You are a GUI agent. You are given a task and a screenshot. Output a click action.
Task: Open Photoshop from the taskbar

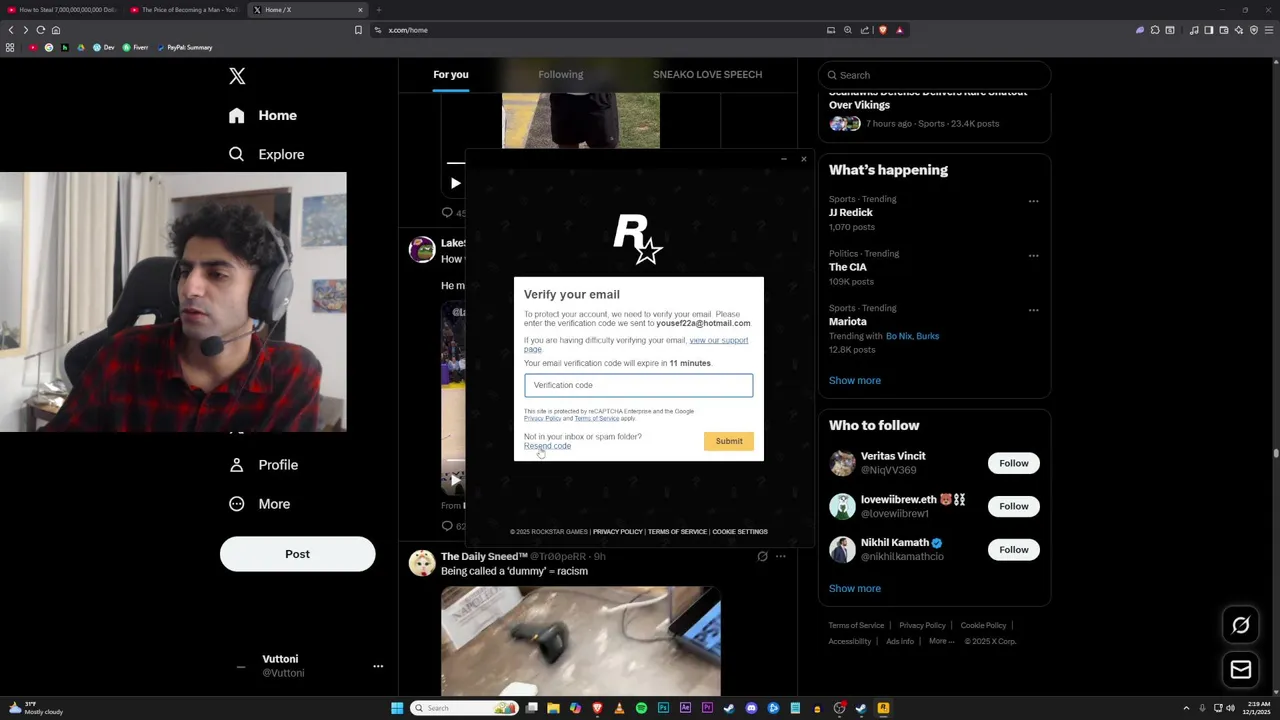(663, 708)
